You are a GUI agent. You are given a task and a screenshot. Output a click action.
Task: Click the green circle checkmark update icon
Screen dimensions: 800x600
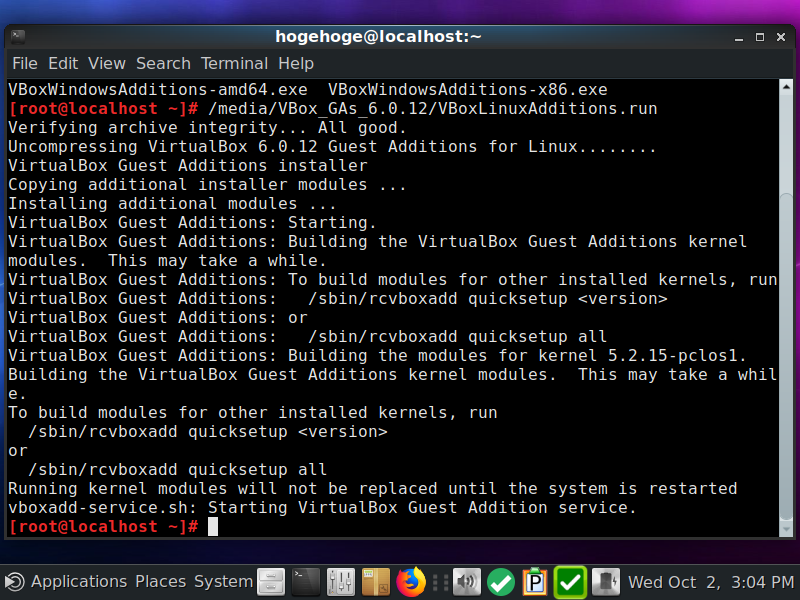tap(501, 582)
